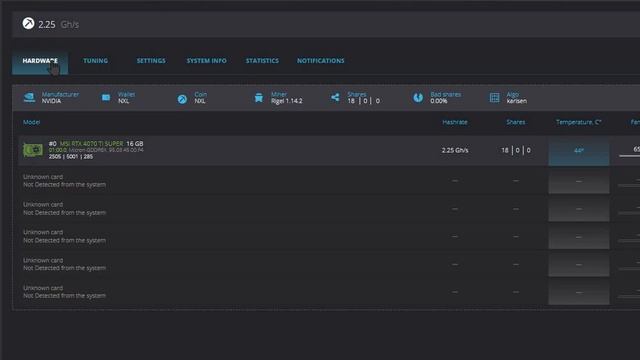Click the Algo grid icon
This screenshot has height=360, width=640.
pos(494,98)
